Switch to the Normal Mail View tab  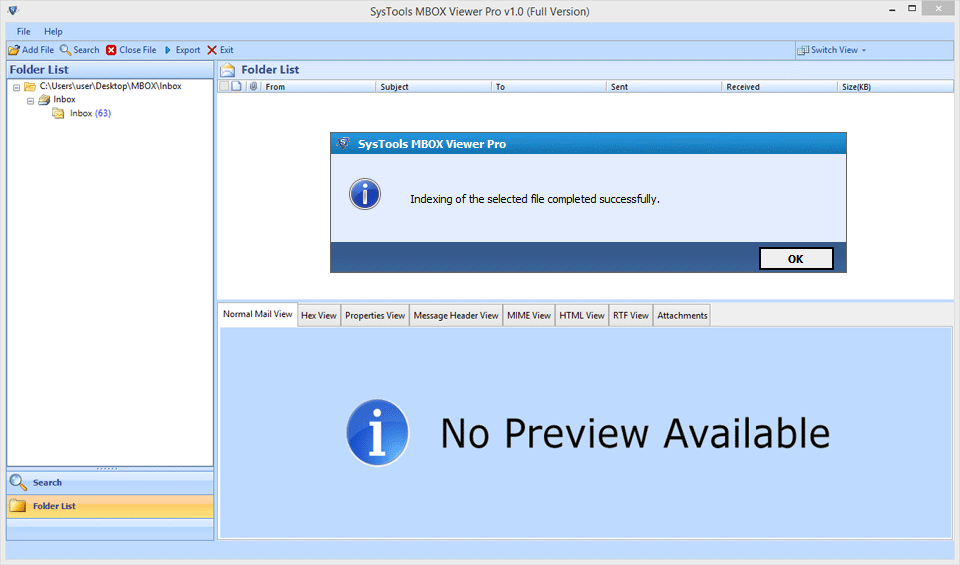pos(258,314)
